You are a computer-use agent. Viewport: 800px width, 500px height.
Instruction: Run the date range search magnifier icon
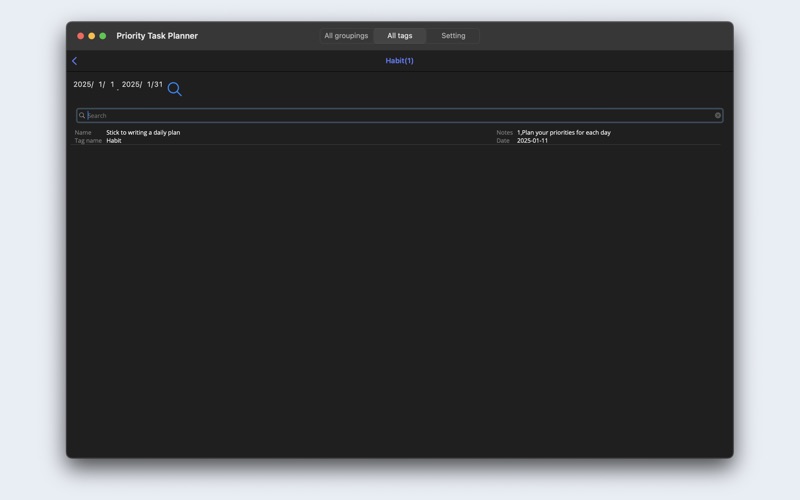click(x=174, y=89)
